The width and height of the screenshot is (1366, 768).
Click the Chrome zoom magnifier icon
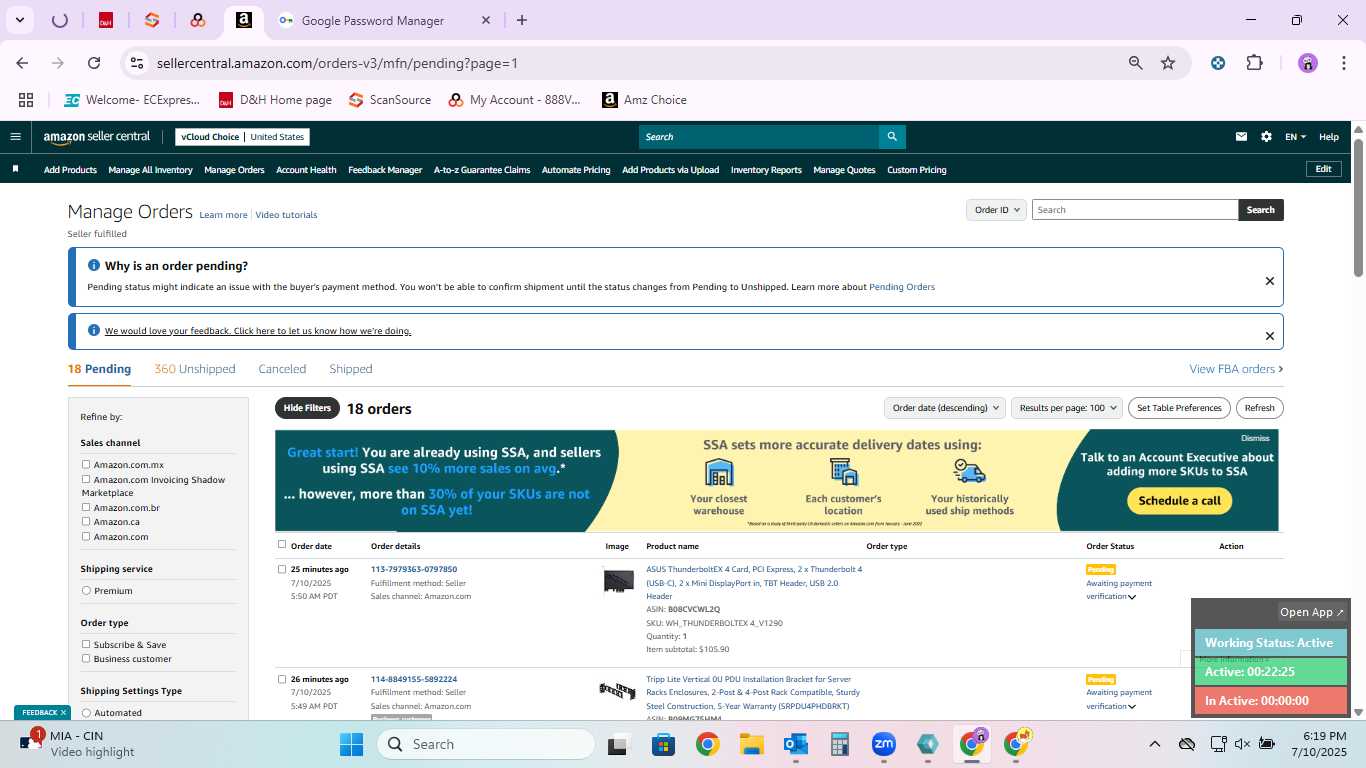coord(1135,63)
